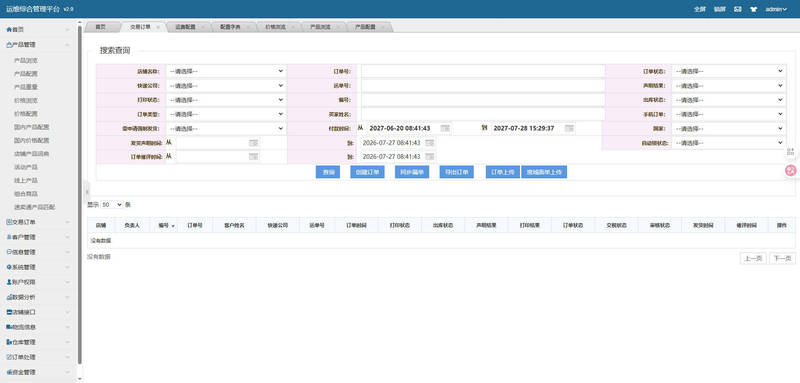Close the 运费配置 tab with its x

(x=203, y=27)
